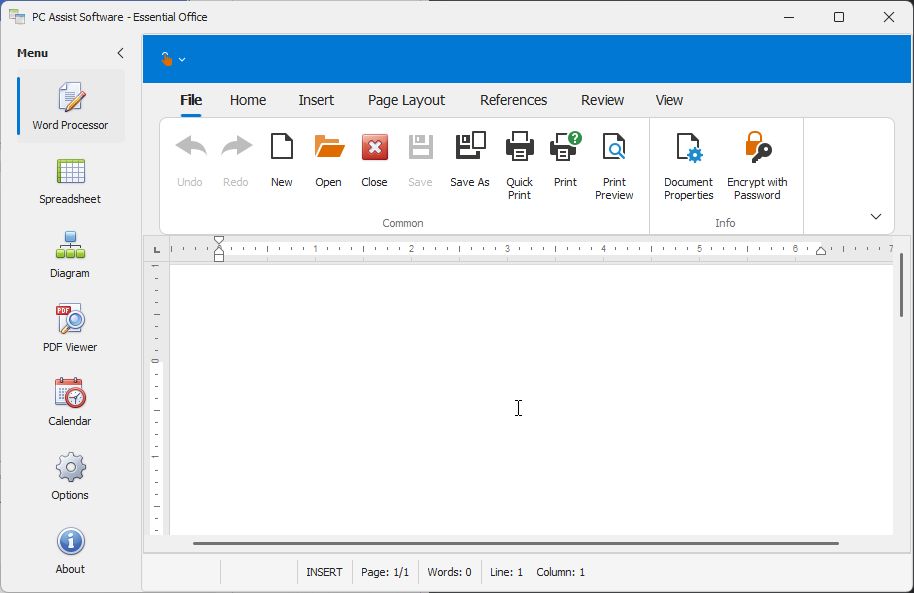Open Print Preview
The image size is (914, 593).
(614, 148)
